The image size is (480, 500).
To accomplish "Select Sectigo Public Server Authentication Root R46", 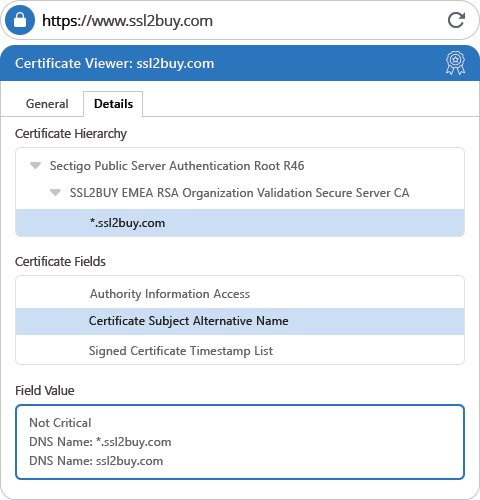I will point(177,166).
